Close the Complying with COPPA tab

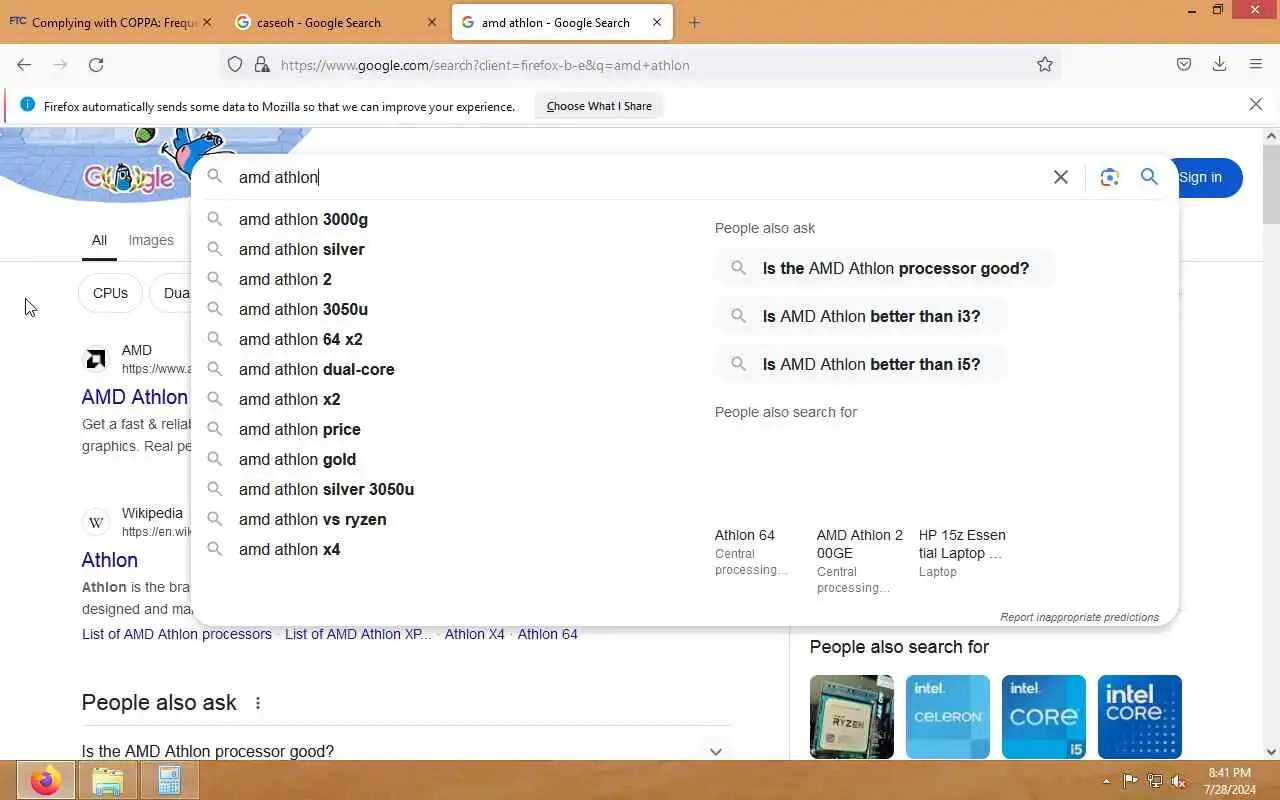pyautogui.click(x=207, y=22)
